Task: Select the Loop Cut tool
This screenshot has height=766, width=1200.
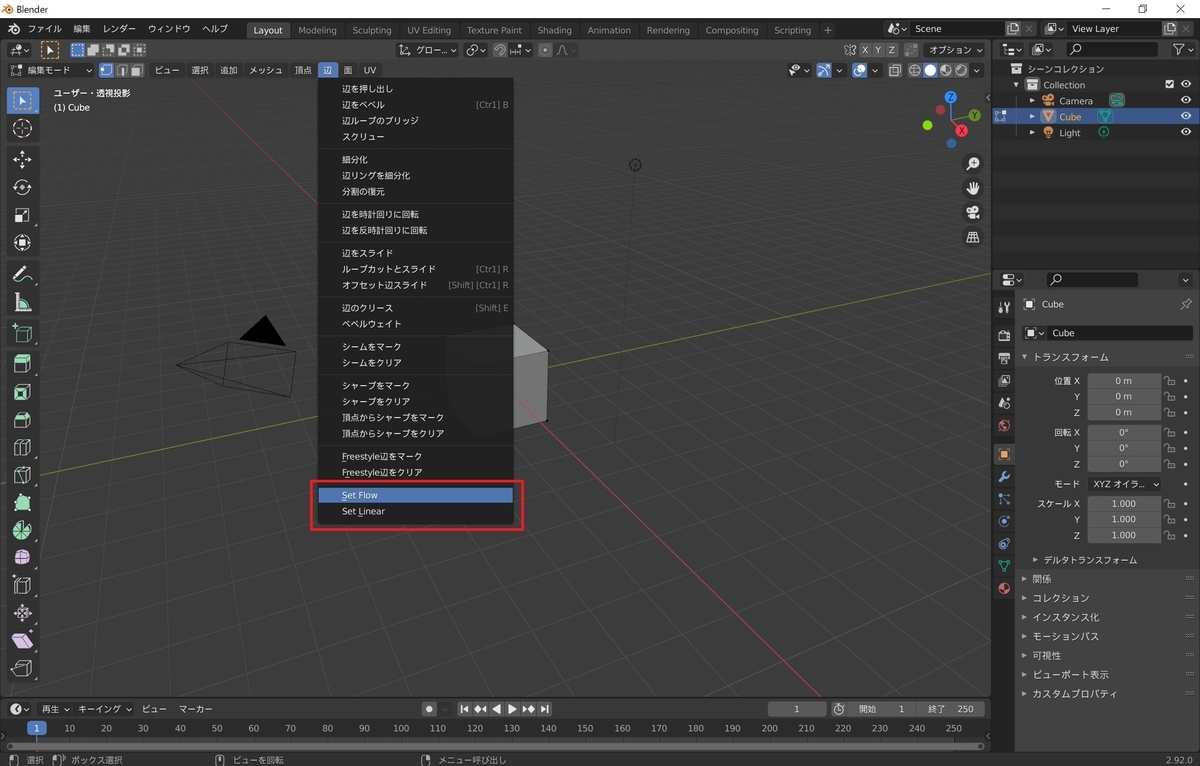Action: click(x=22, y=447)
